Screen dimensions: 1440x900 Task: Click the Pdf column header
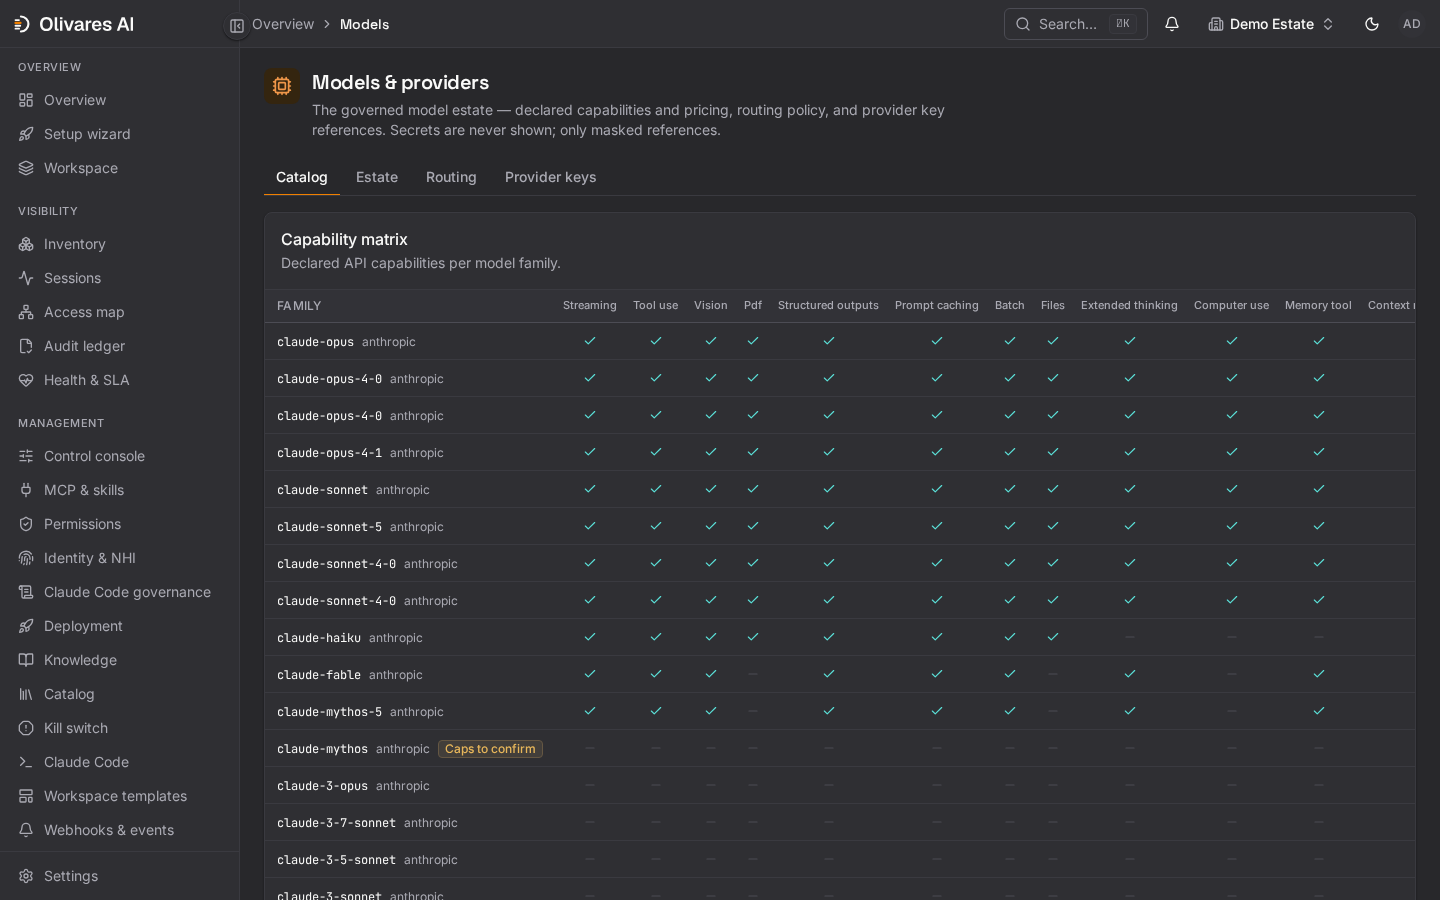click(753, 306)
